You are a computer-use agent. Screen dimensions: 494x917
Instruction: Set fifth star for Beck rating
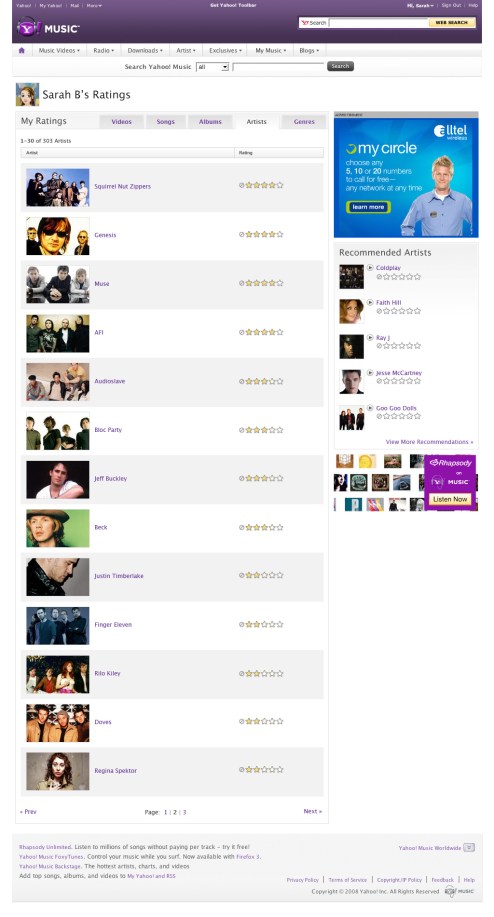point(279,527)
